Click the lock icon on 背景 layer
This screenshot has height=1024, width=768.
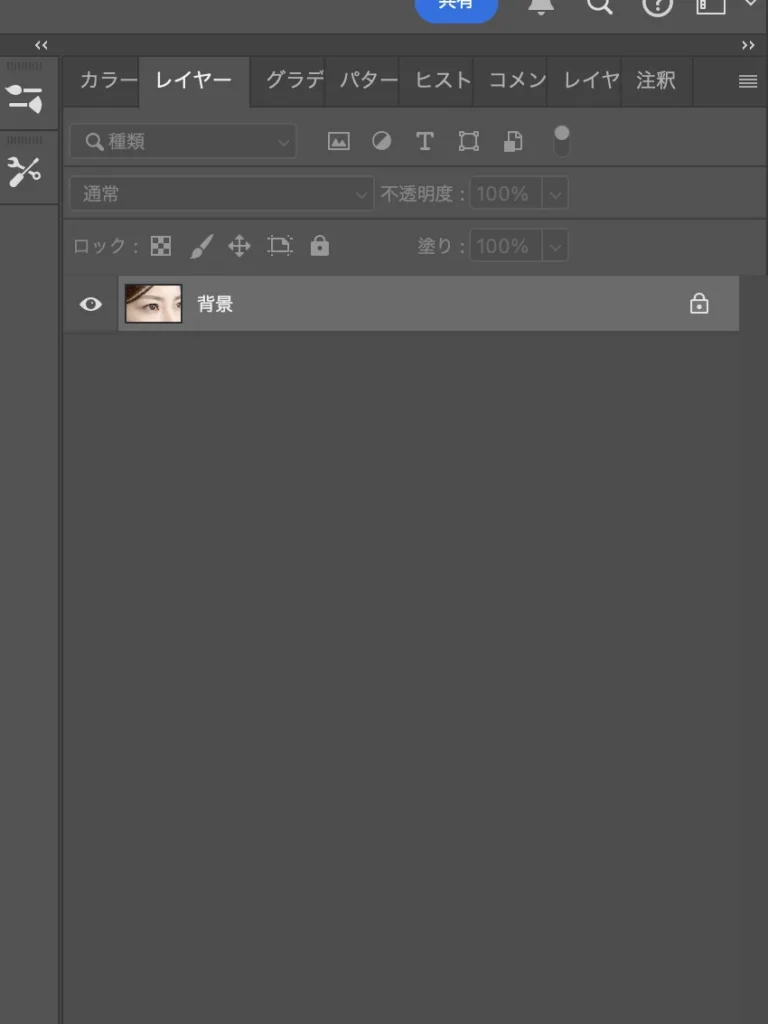[699, 304]
